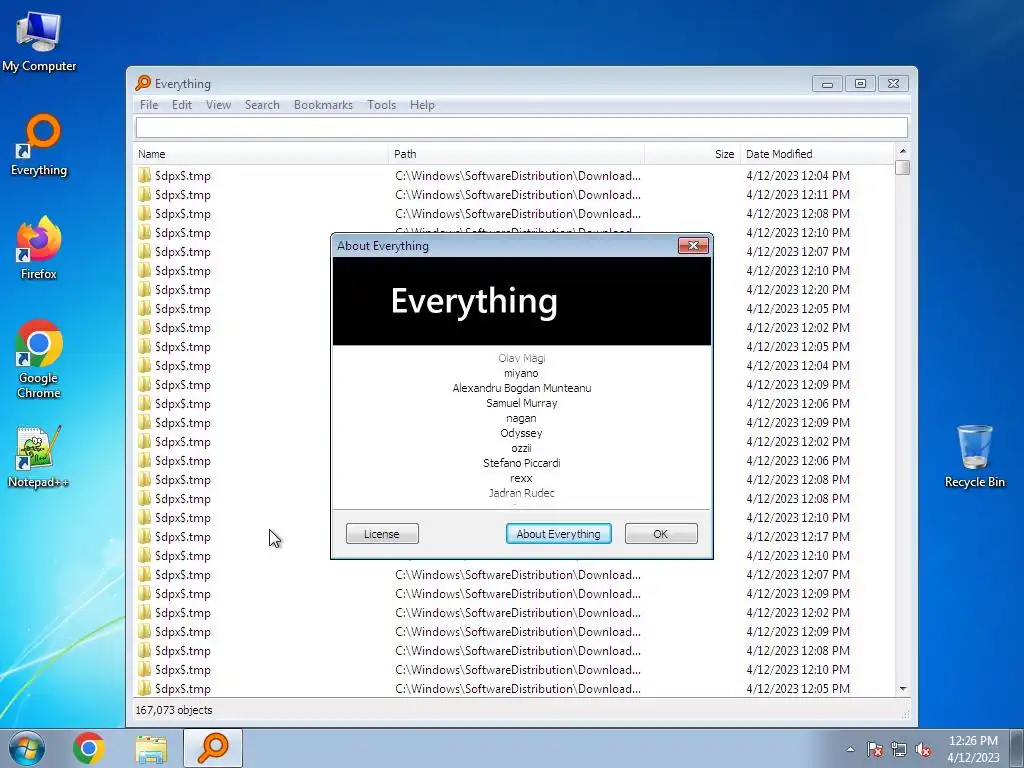1024x768 pixels.
Task: Open File Explorer from the taskbar
Action: [151, 748]
